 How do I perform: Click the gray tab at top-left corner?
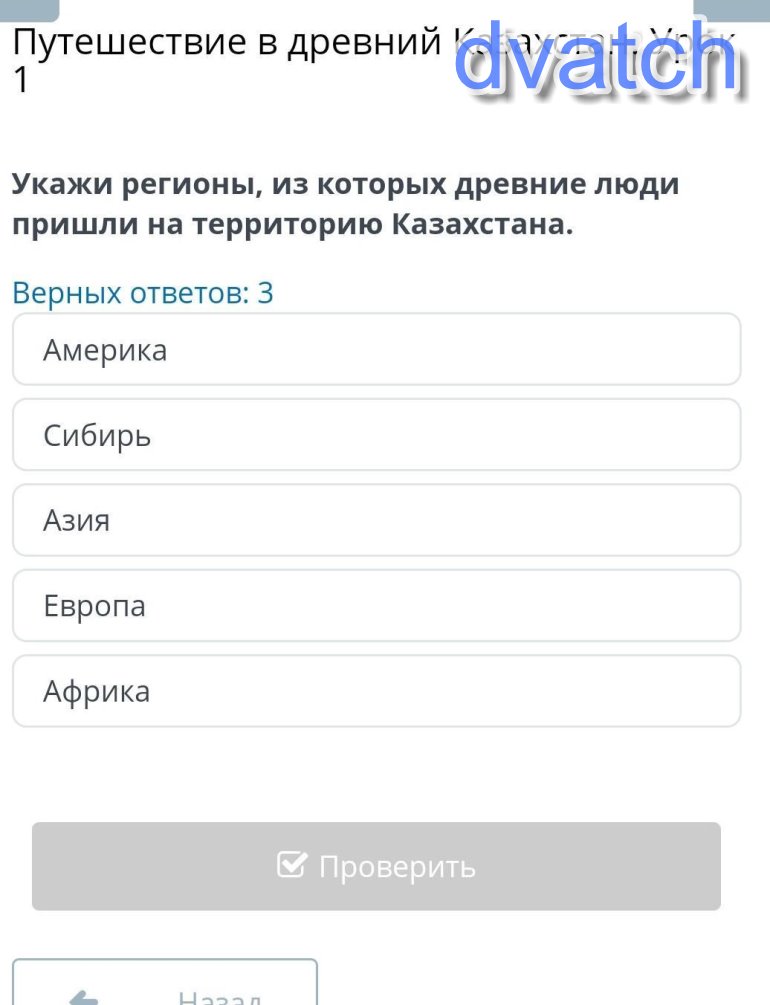(30, 10)
